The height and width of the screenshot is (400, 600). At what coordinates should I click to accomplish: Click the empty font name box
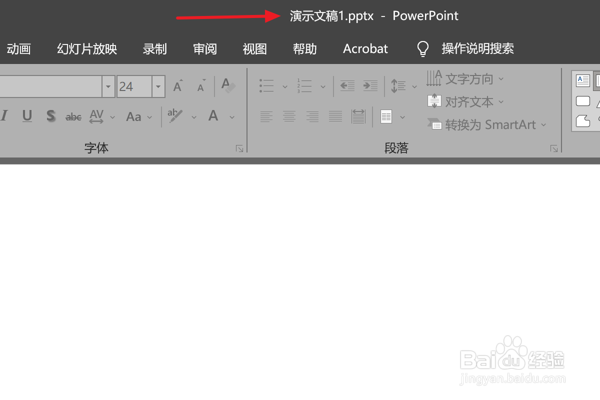click(51, 87)
